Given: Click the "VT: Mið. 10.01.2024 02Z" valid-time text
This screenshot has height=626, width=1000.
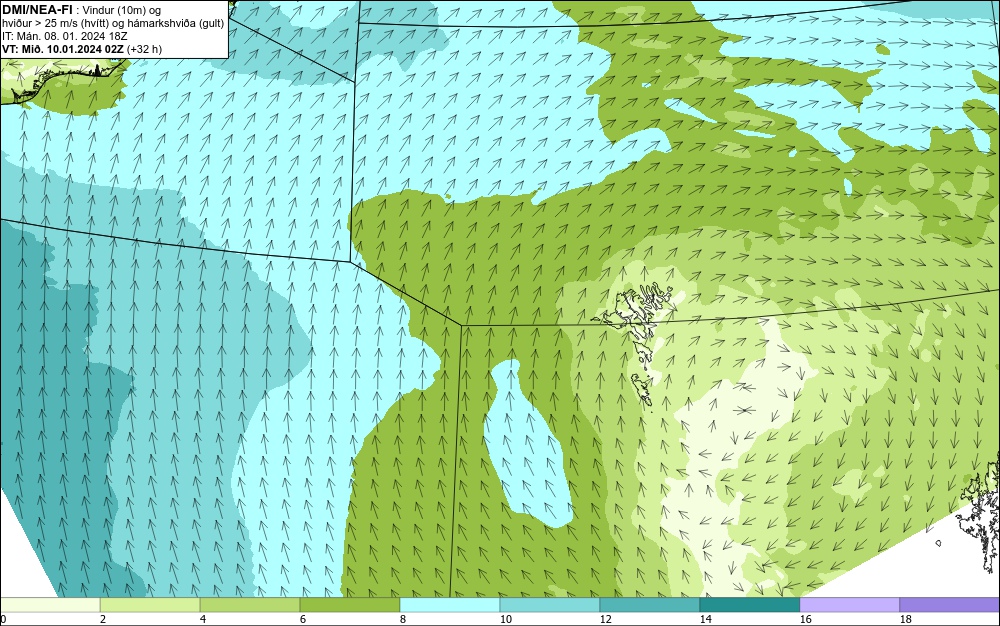Looking at the screenshot, I should pos(63,49).
